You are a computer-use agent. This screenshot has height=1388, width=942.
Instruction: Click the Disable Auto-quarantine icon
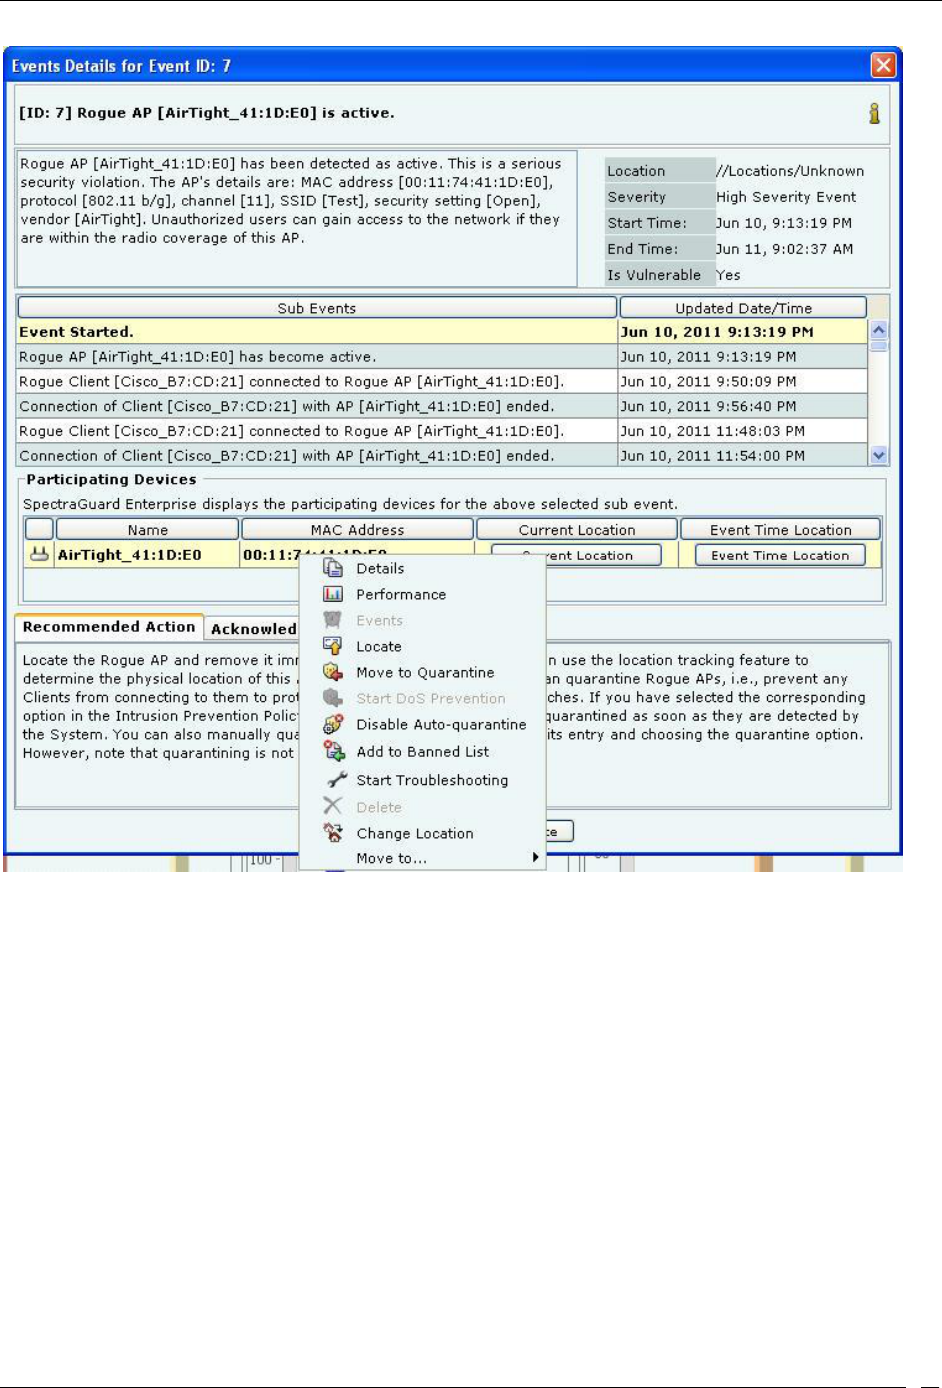pyautogui.click(x=333, y=724)
